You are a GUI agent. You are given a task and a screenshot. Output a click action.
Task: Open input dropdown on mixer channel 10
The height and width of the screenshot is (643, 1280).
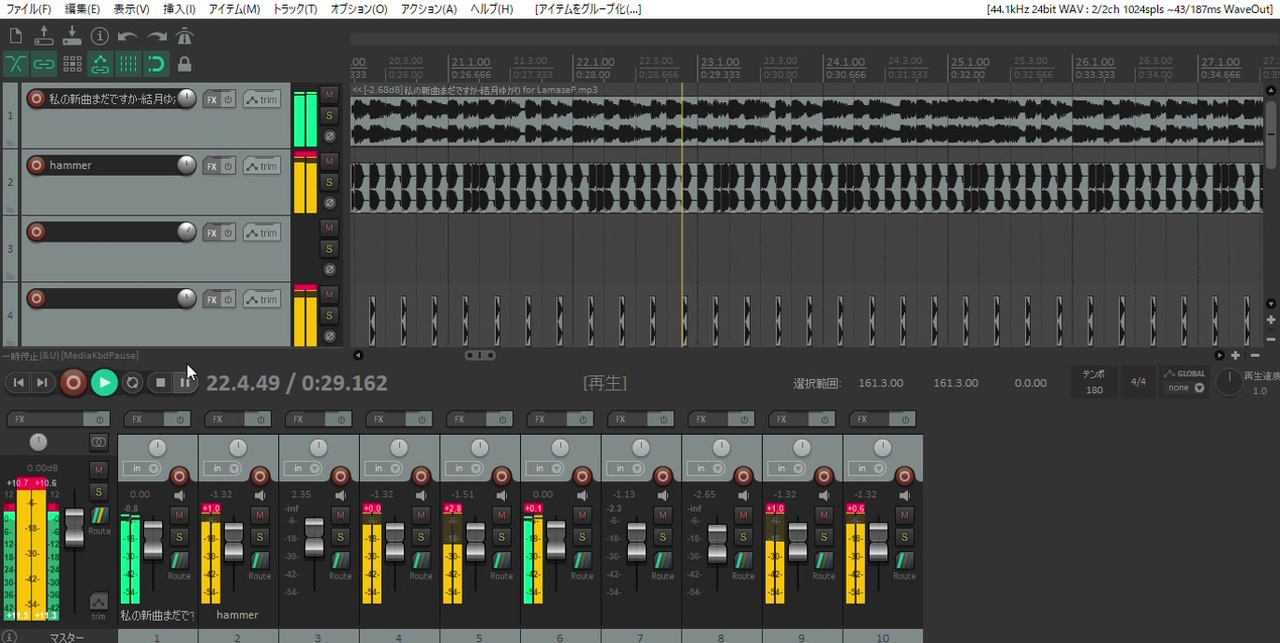coord(866,468)
